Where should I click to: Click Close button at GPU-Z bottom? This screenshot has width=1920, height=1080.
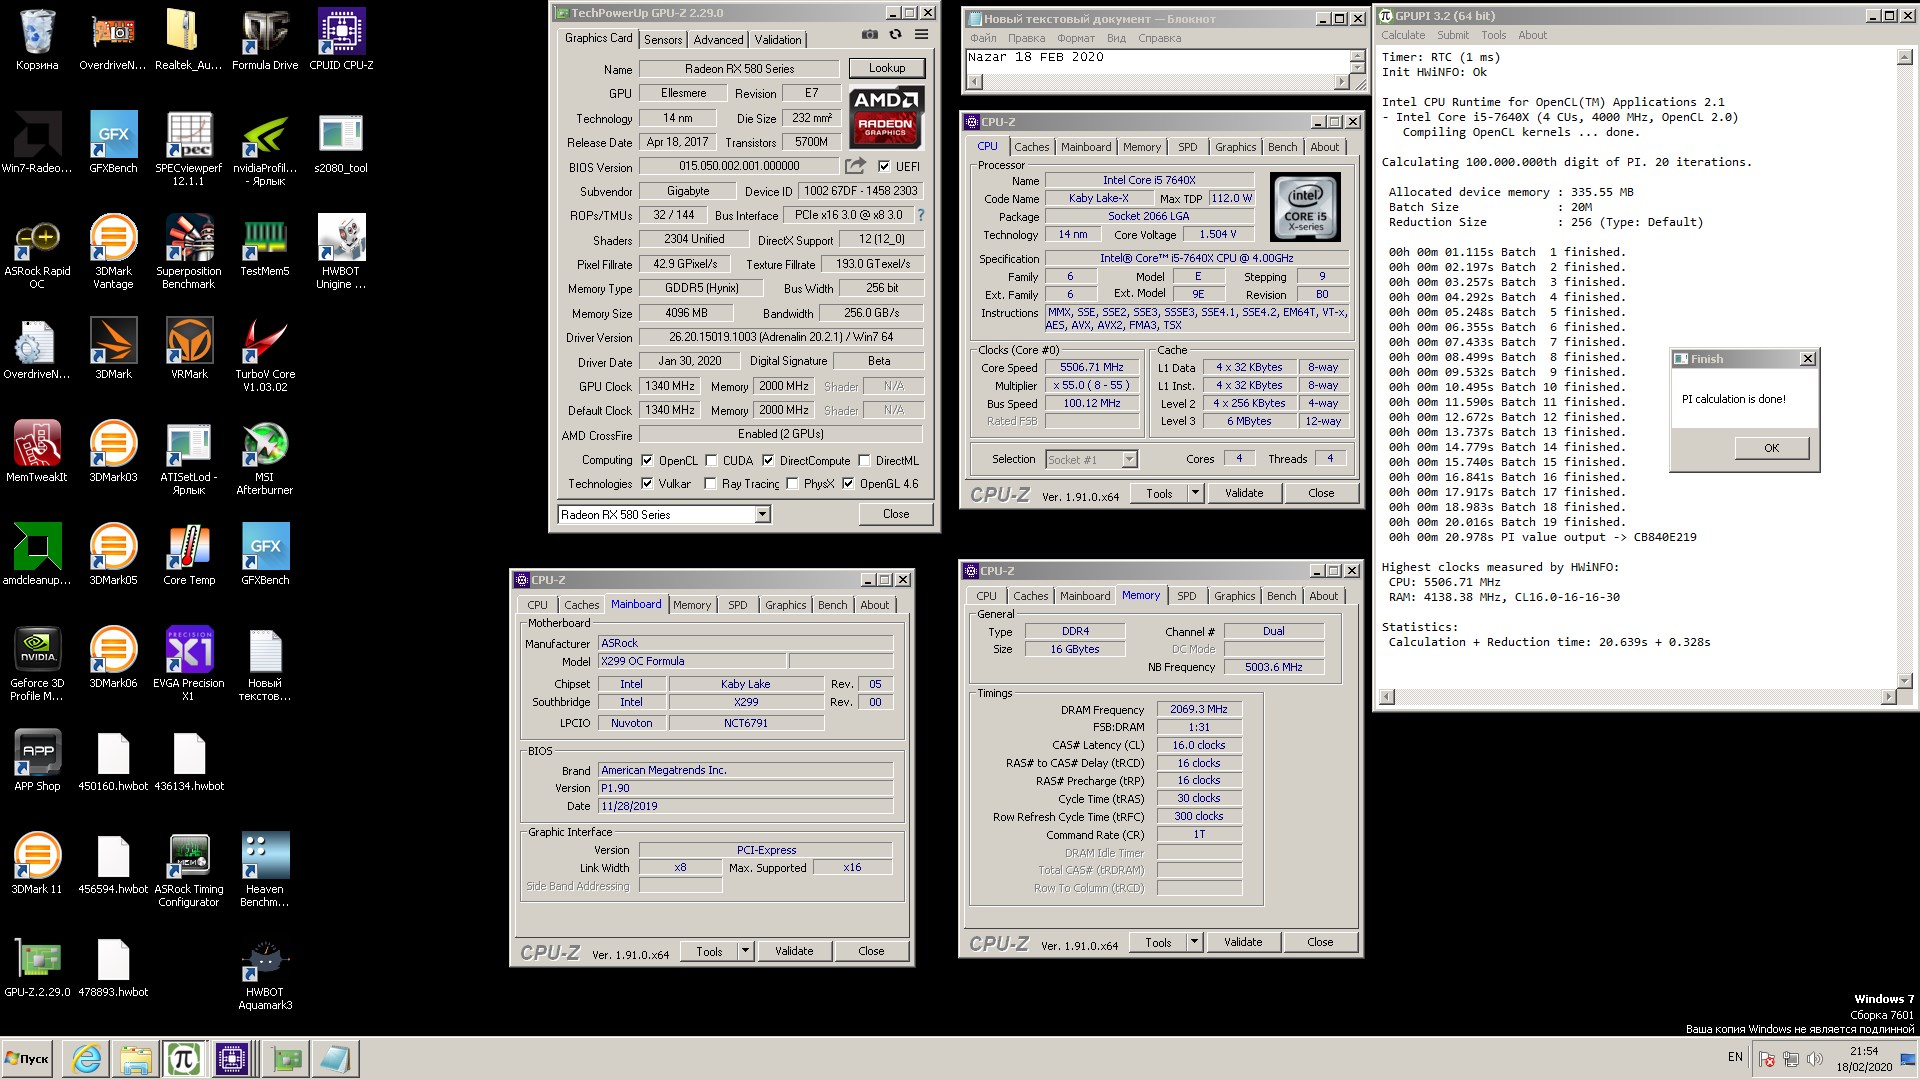896,514
